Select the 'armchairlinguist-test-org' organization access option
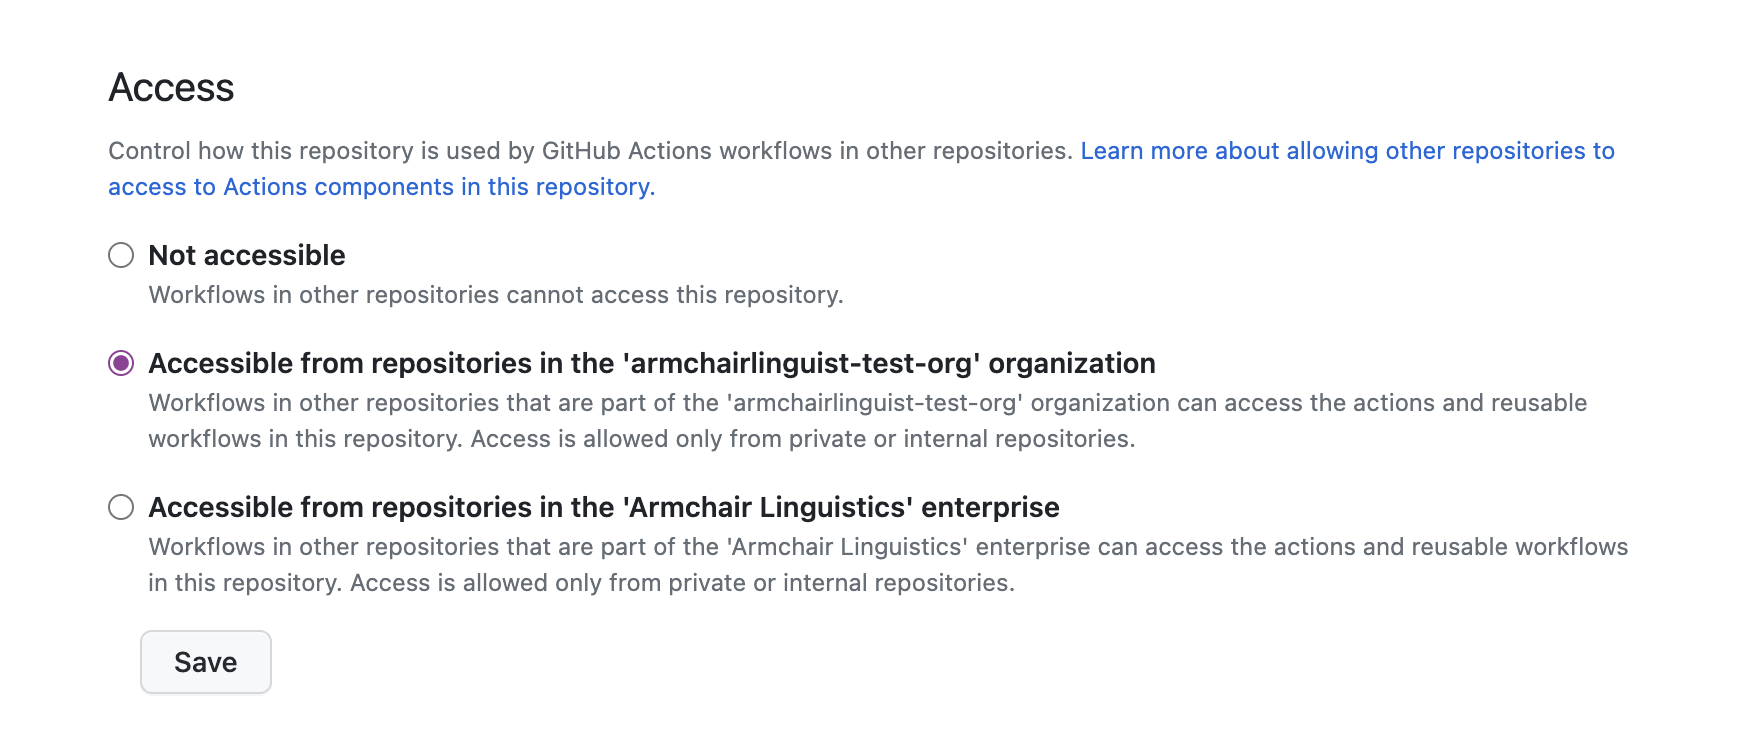The height and width of the screenshot is (738, 1748). pos(120,364)
